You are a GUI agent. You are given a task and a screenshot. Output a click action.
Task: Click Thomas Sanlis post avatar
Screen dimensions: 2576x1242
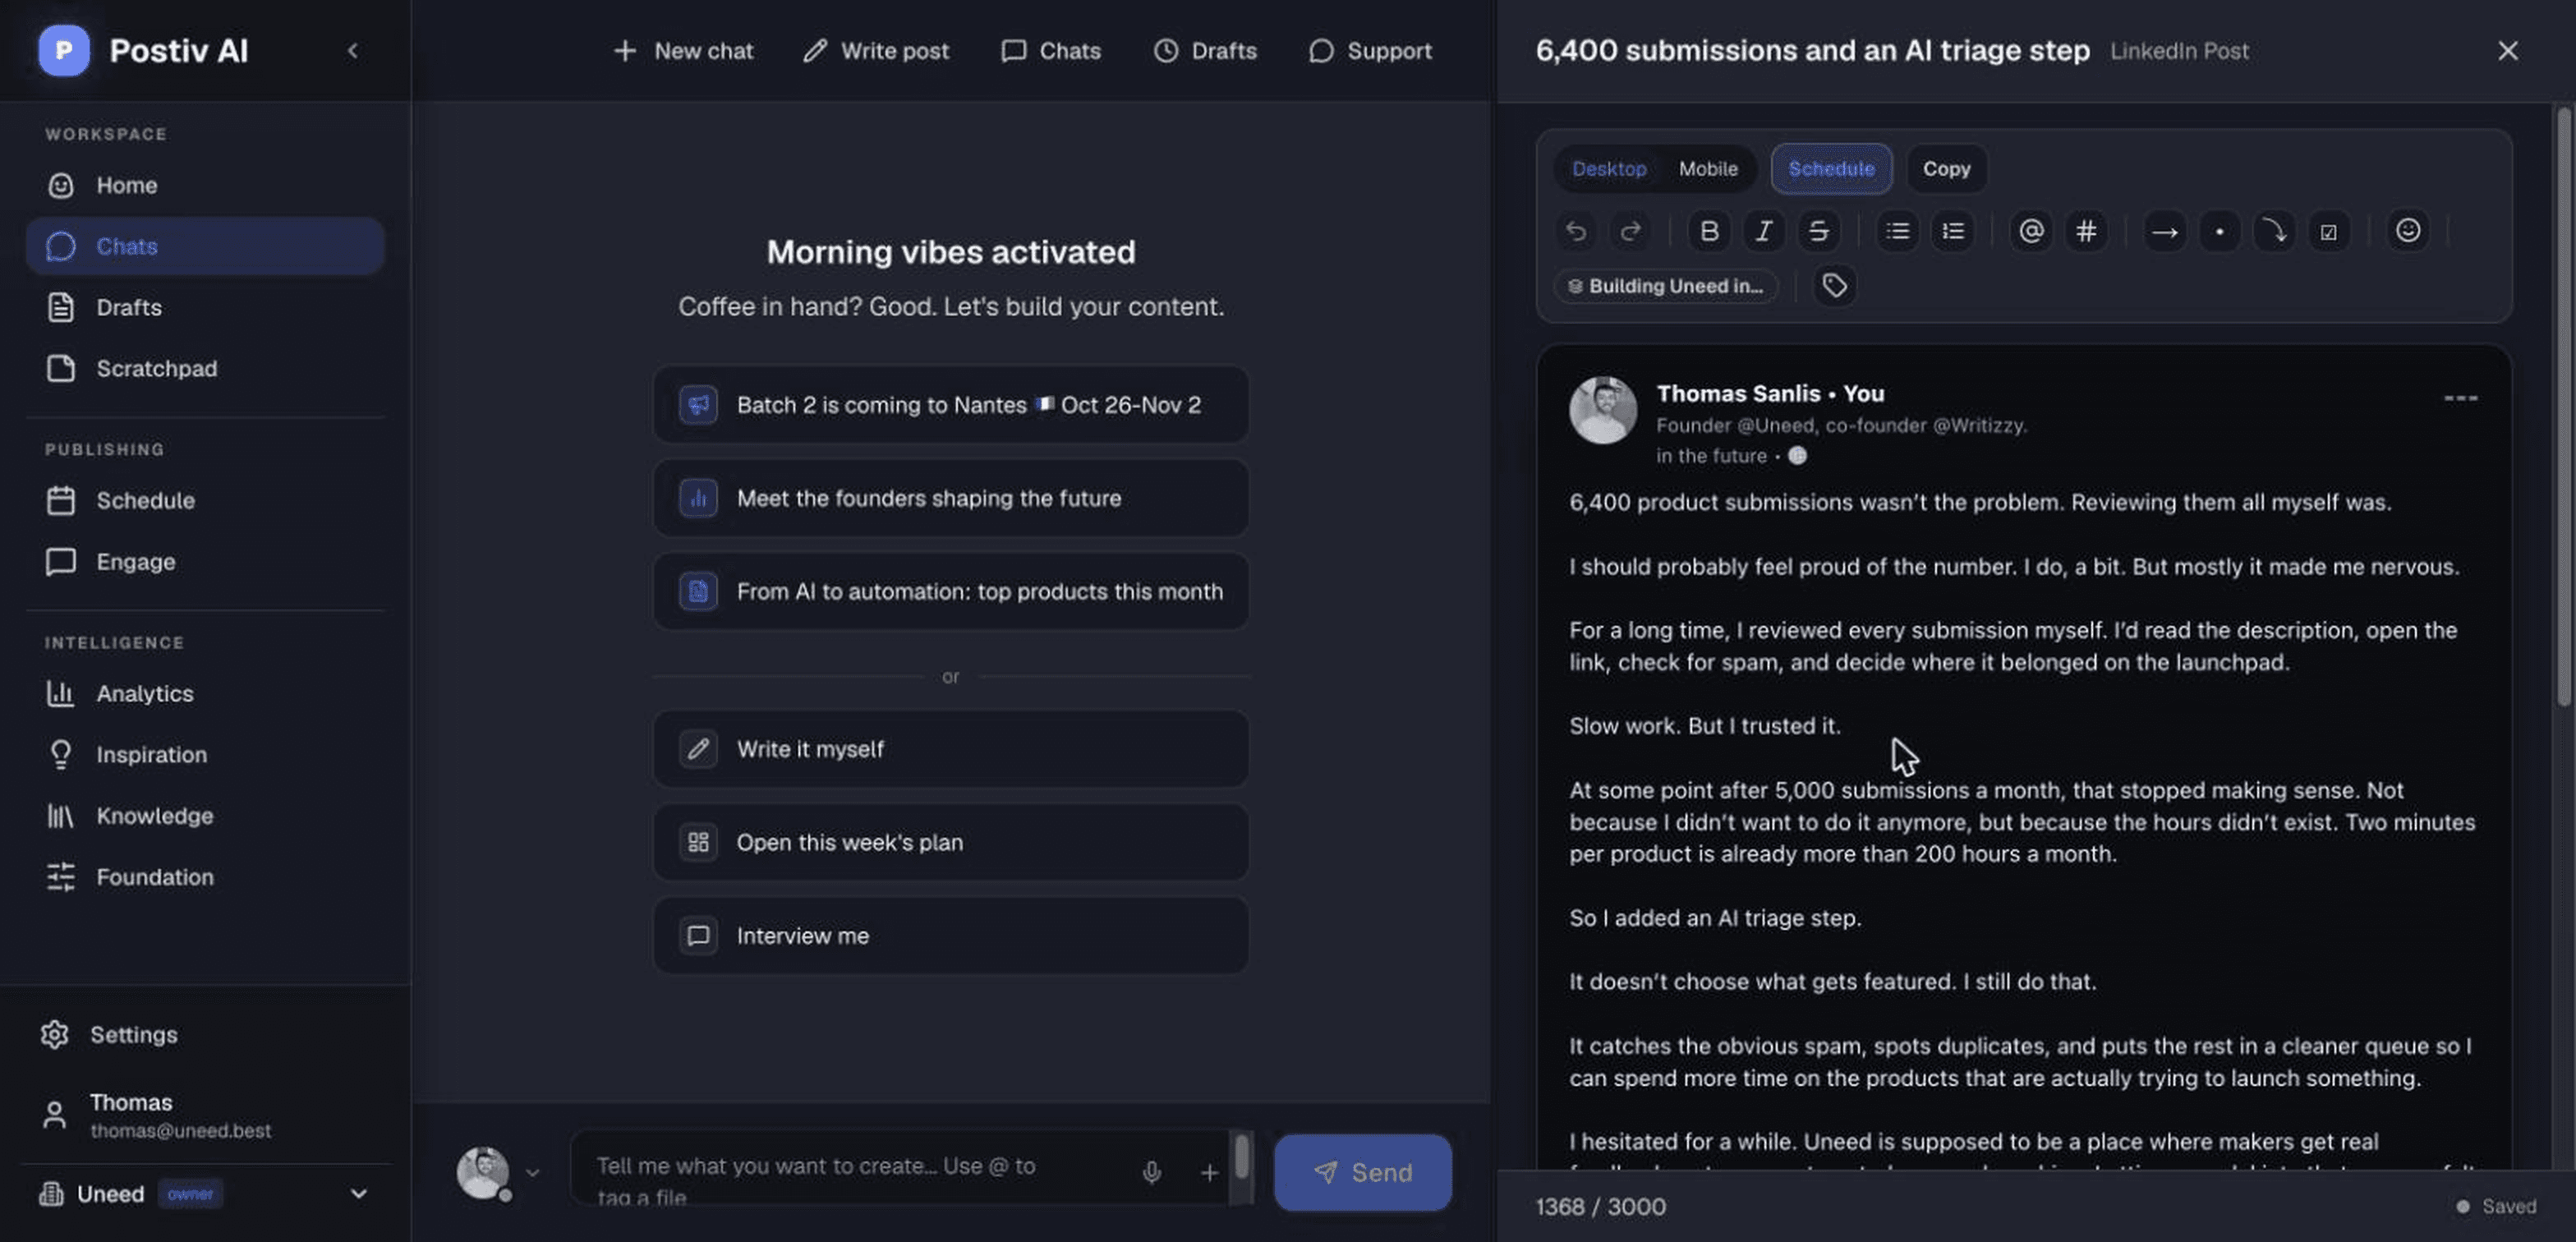click(x=1602, y=409)
